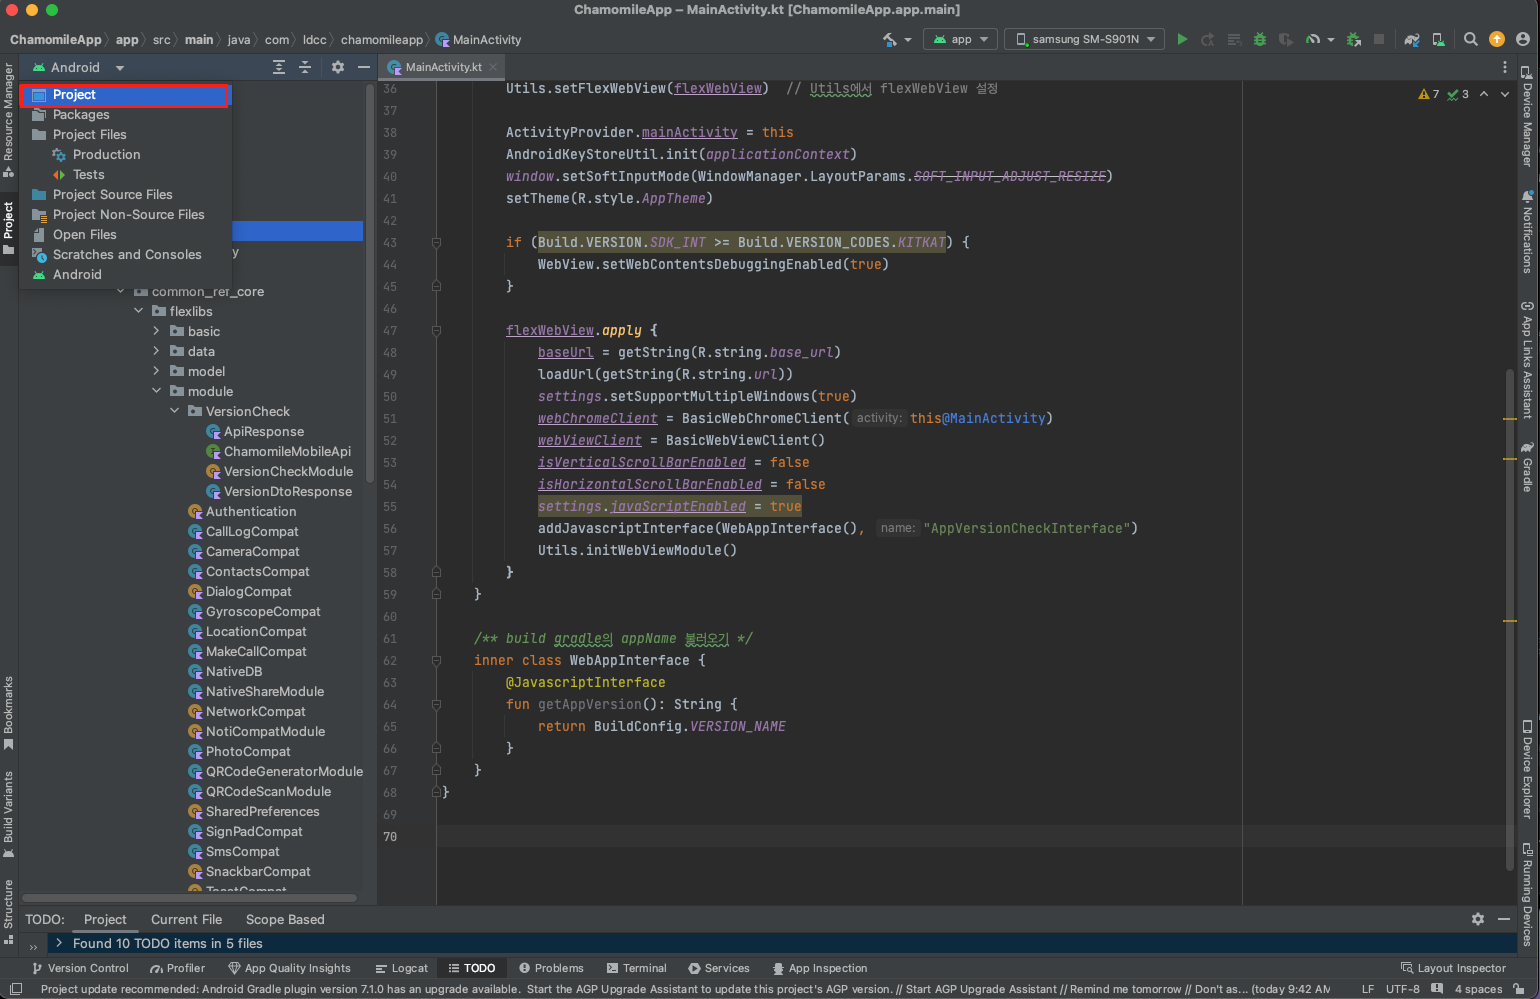This screenshot has width=1540, height=999.
Task: Open the Terminal tool window
Action: pos(636,968)
